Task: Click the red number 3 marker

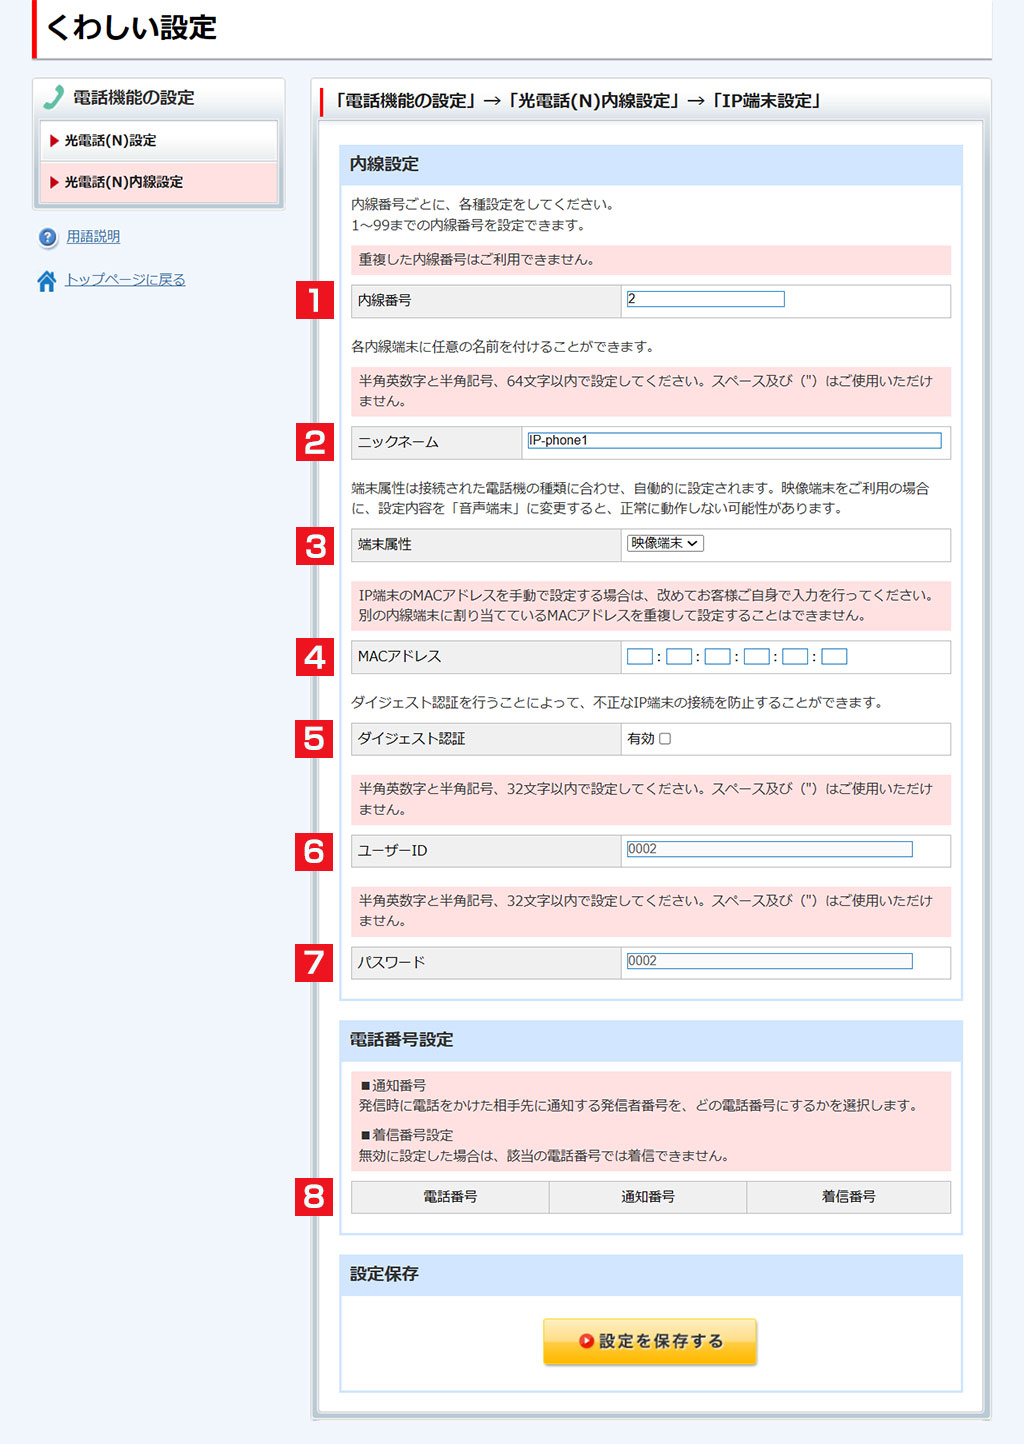Action: click(x=314, y=546)
